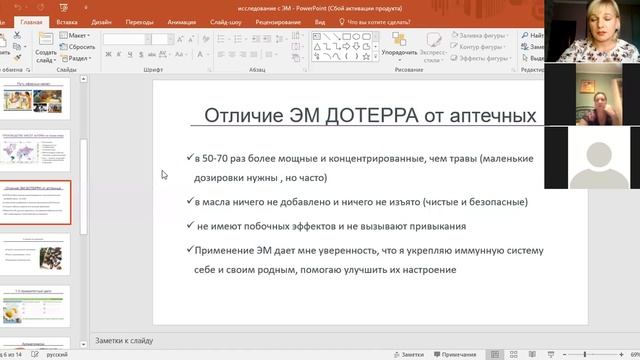Expand the font name combo box
Viewport: 640px width, 360px height.
147,39
